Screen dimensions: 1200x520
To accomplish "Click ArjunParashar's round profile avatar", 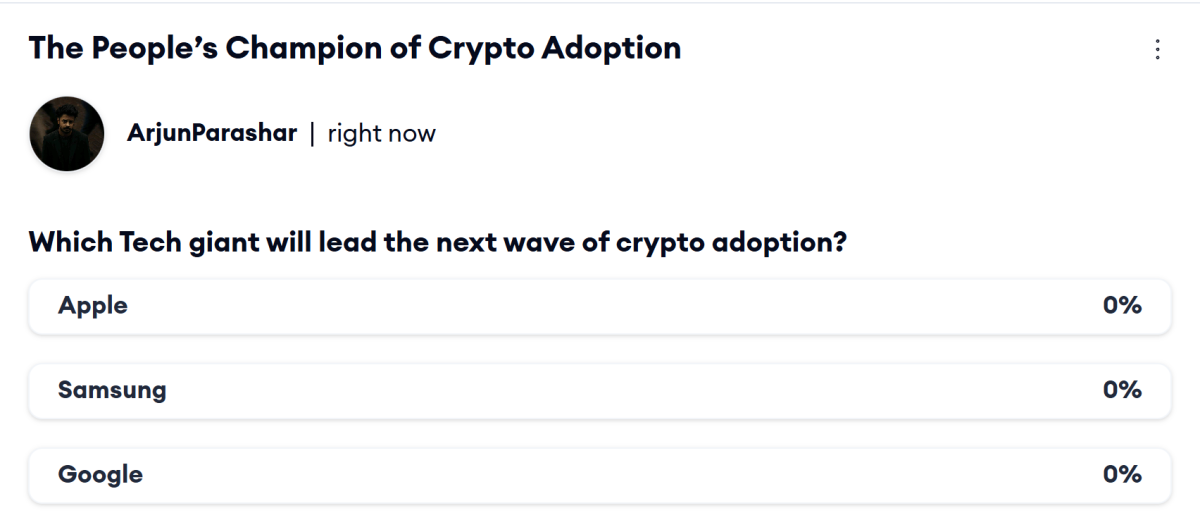I will (x=67, y=133).
